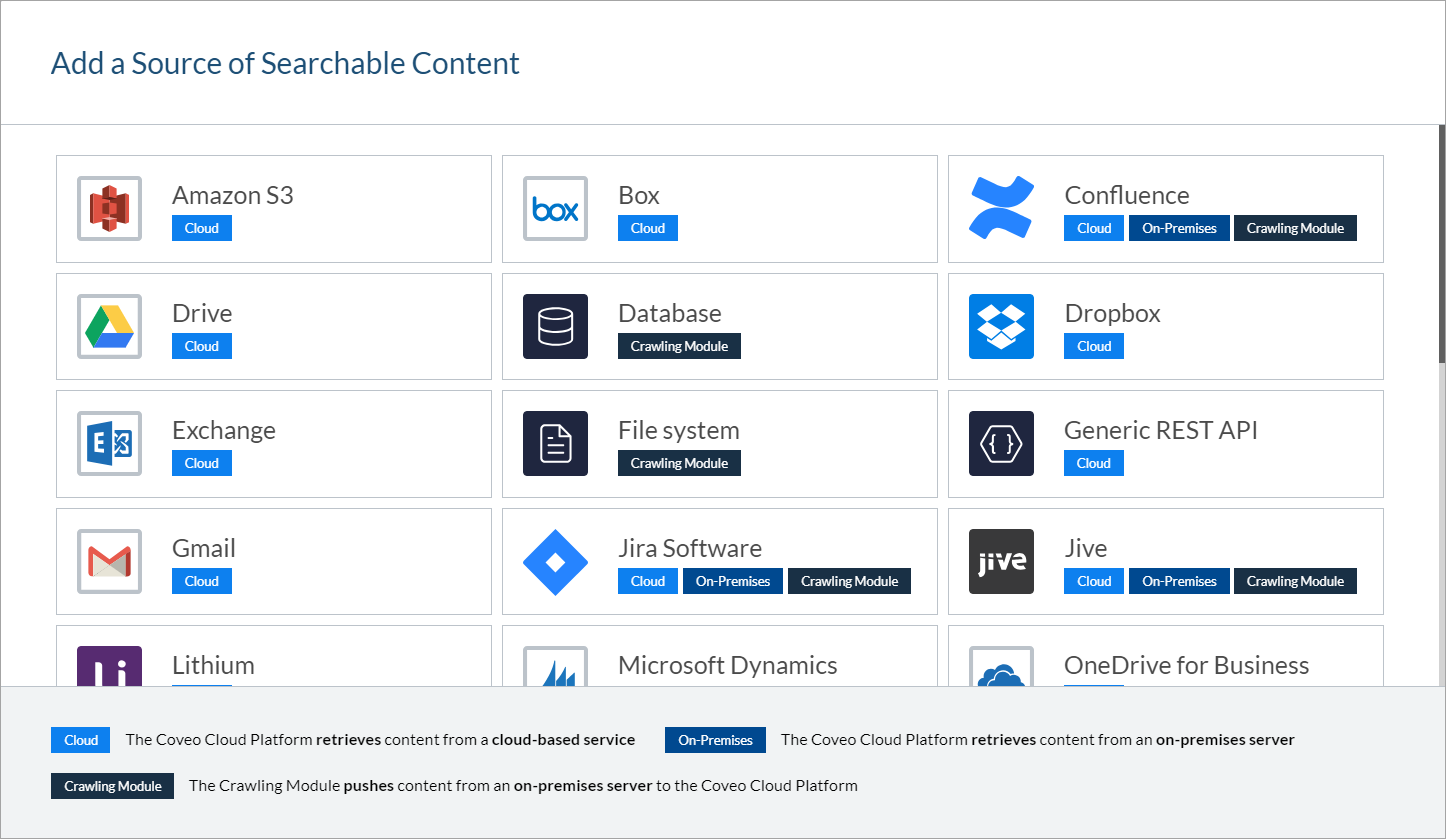Viewport: 1446px width, 839px height.
Task: Open the Generic REST API source title
Action: [x=1161, y=430]
